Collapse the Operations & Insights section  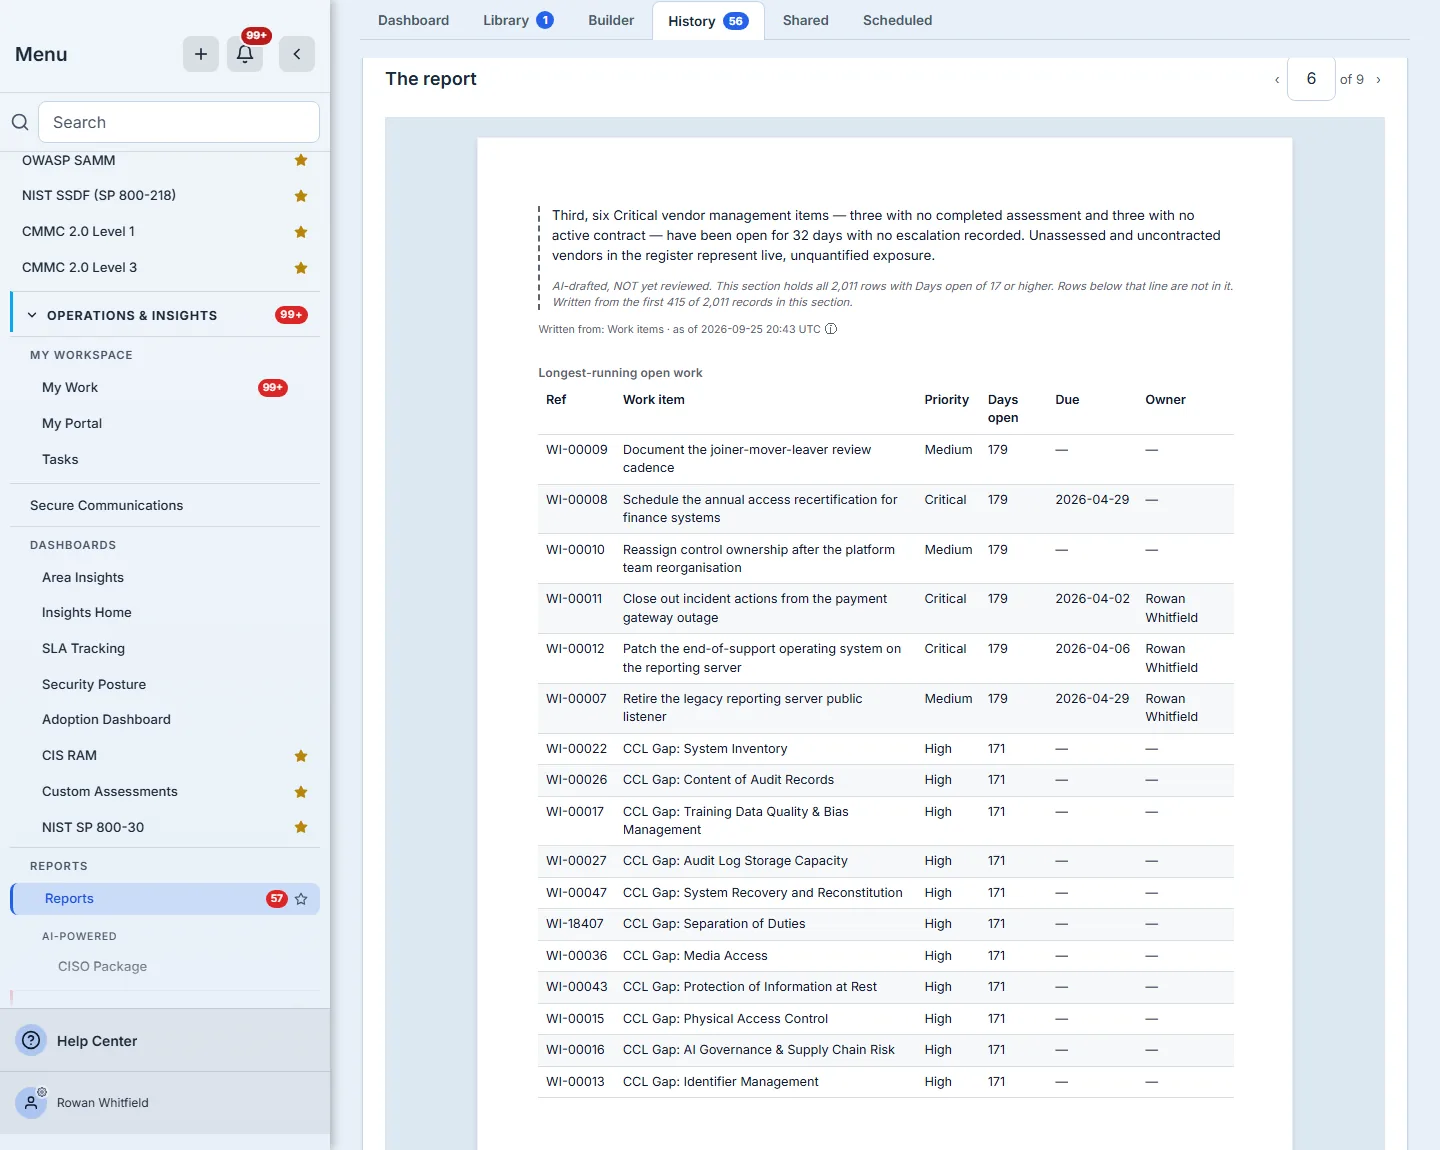point(32,315)
